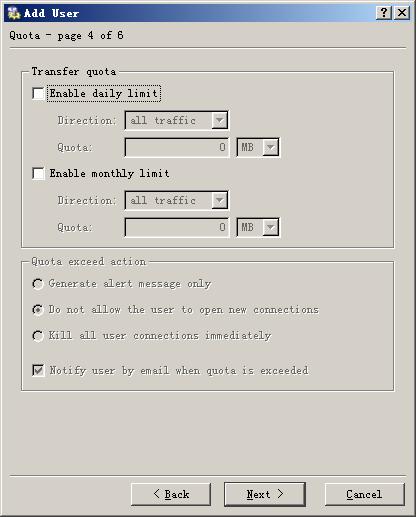The width and height of the screenshot is (416, 517).
Task: Proceed with the Next button
Action: point(265,494)
